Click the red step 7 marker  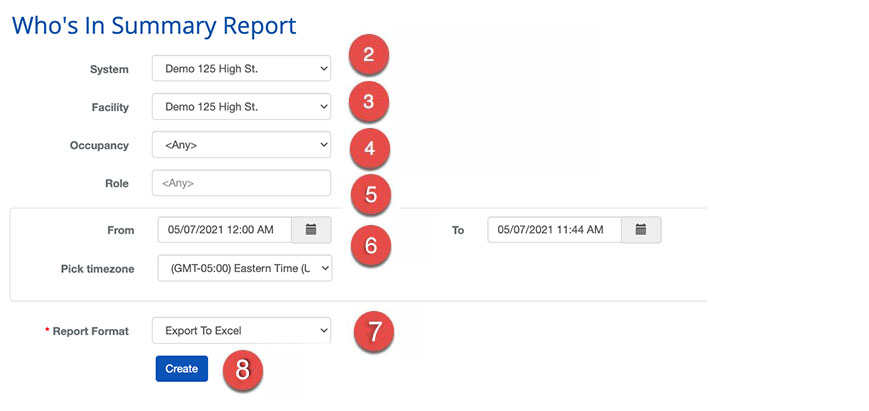pos(374,332)
